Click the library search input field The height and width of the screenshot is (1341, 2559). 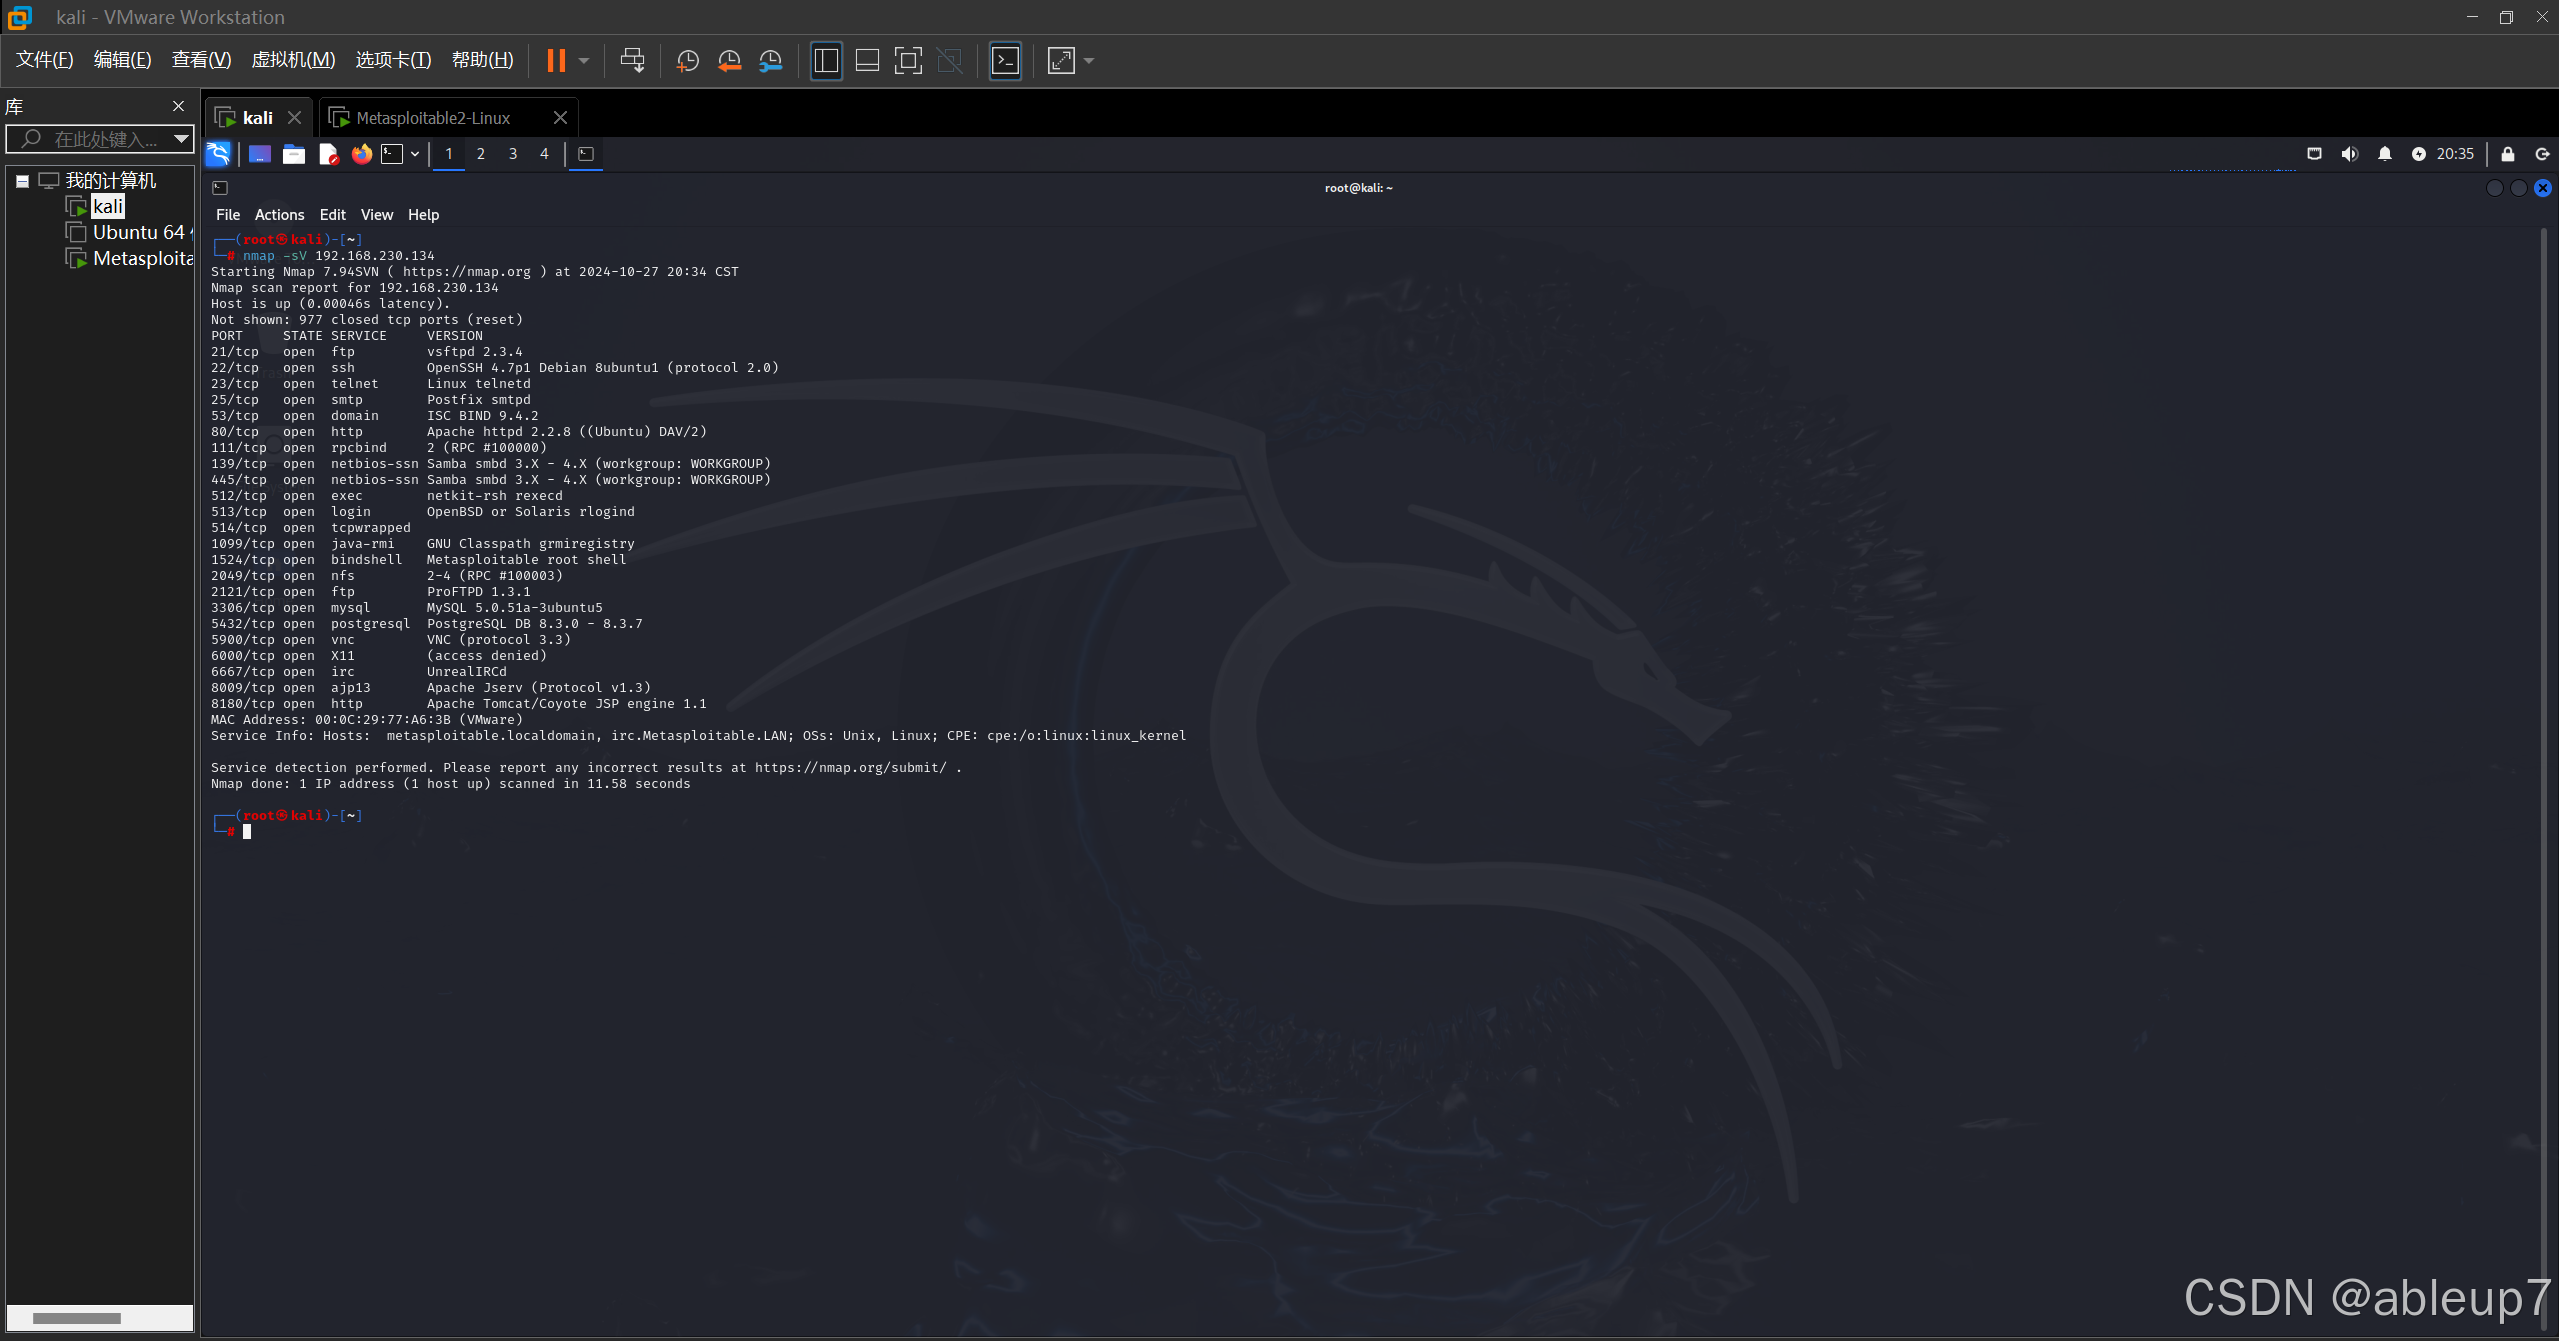98,139
